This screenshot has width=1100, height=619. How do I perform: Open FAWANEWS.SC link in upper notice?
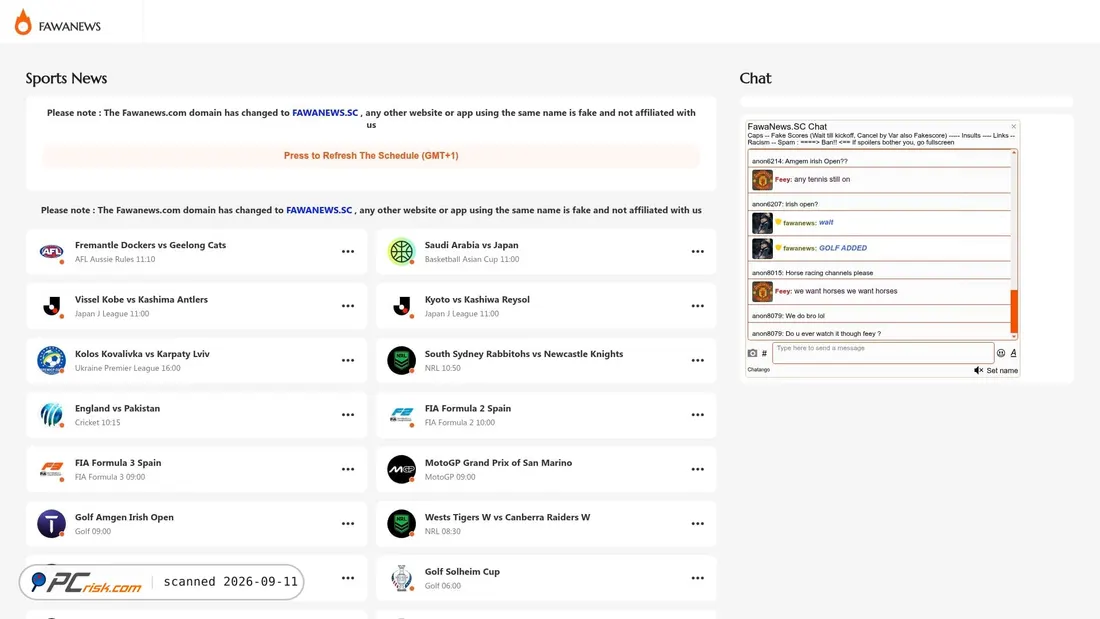(x=325, y=112)
